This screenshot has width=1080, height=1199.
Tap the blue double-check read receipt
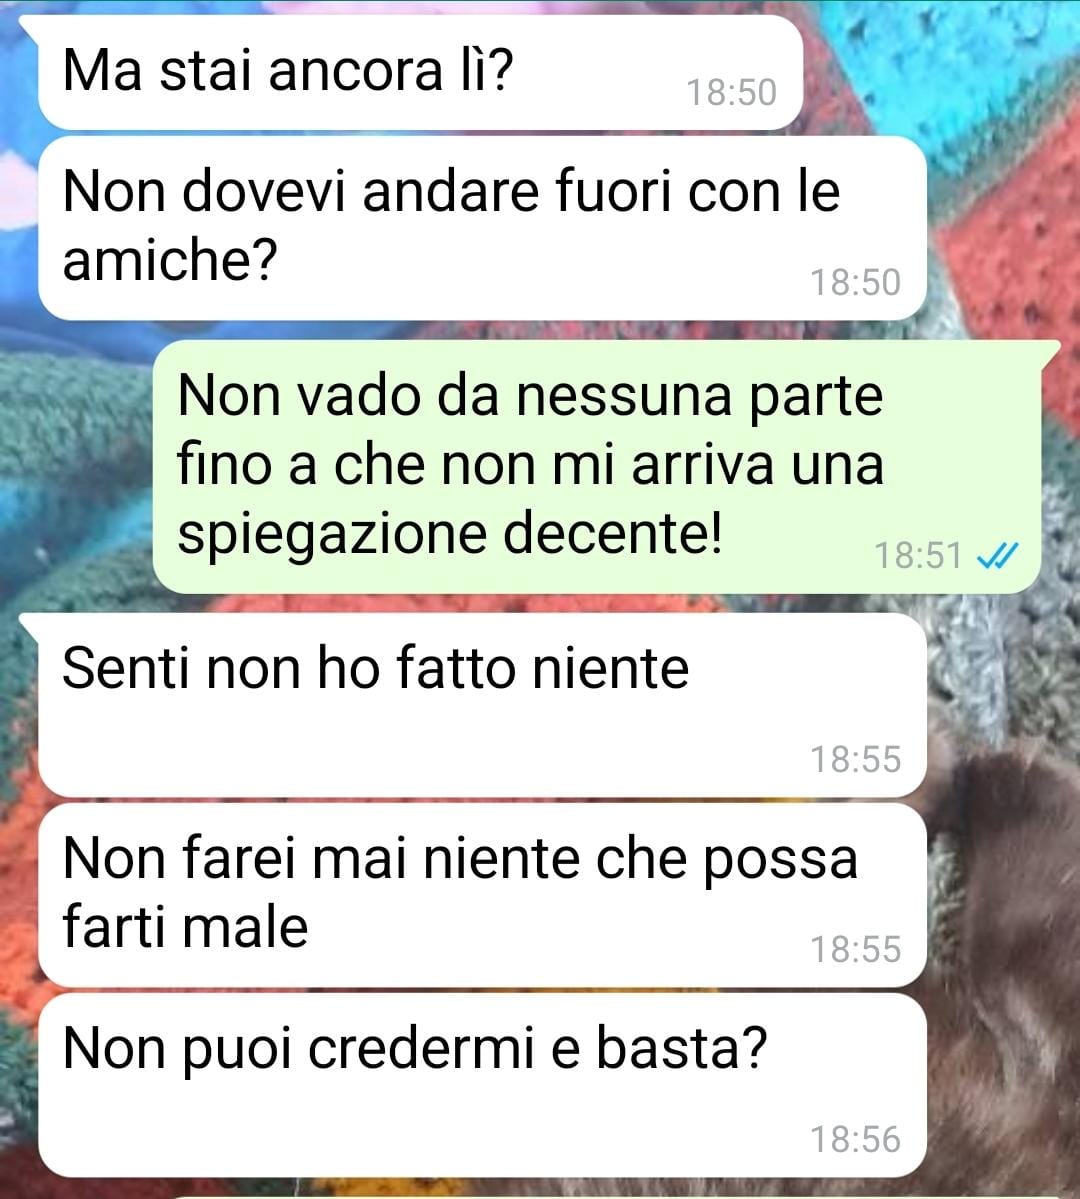998,556
